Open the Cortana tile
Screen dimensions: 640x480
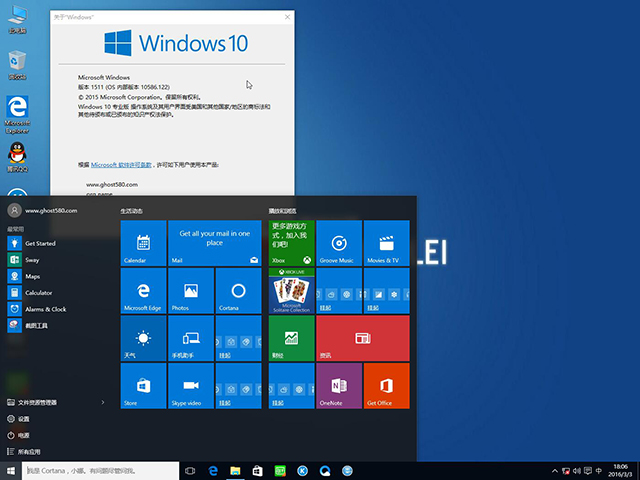(238, 291)
